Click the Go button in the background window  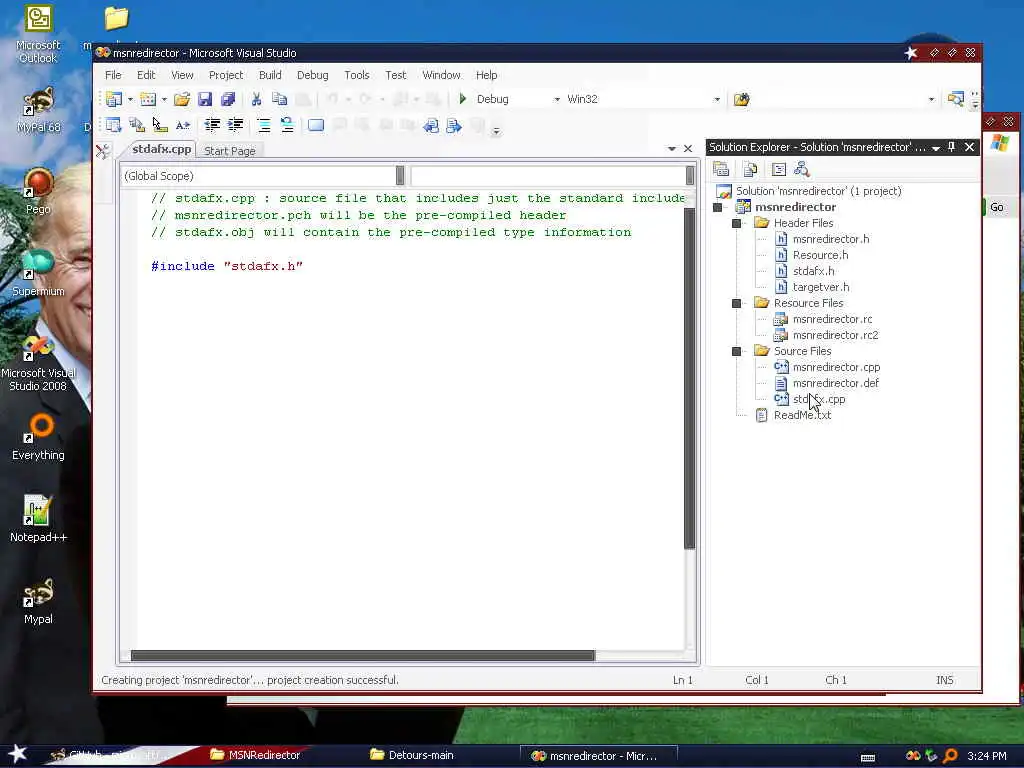coord(996,208)
